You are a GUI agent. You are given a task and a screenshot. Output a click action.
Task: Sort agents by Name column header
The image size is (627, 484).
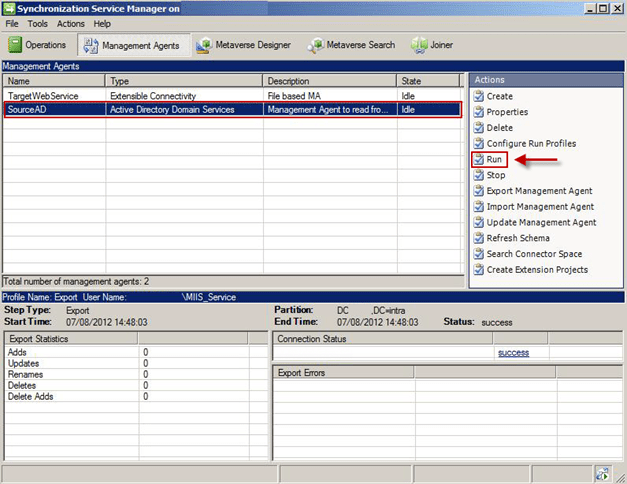click(x=53, y=80)
